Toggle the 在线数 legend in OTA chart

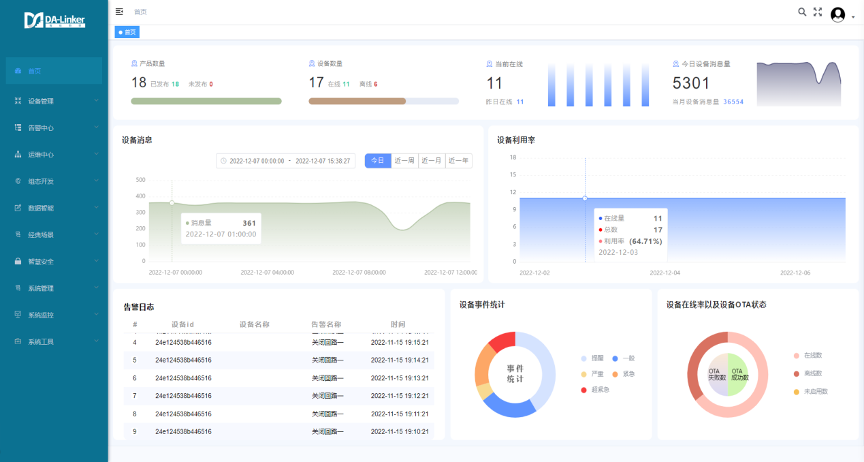click(805, 355)
